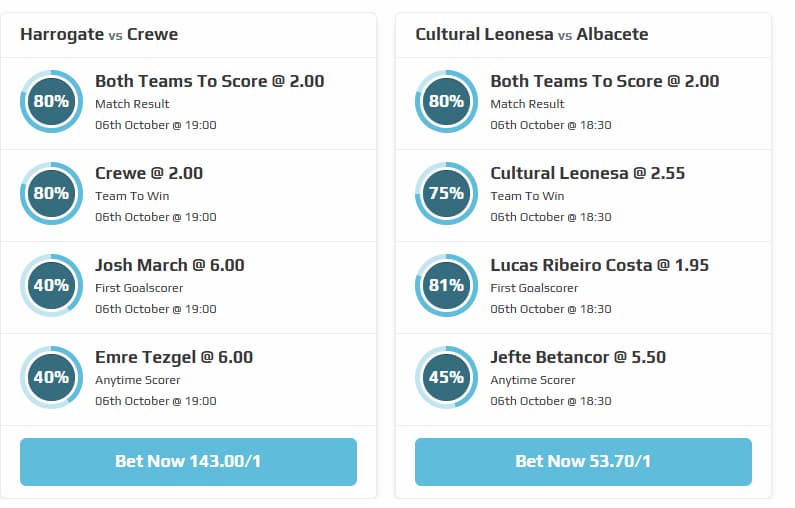The image size is (795, 508).
Task: Choose the Emre Tezgel @ 6.00 tip
Action: [174, 357]
